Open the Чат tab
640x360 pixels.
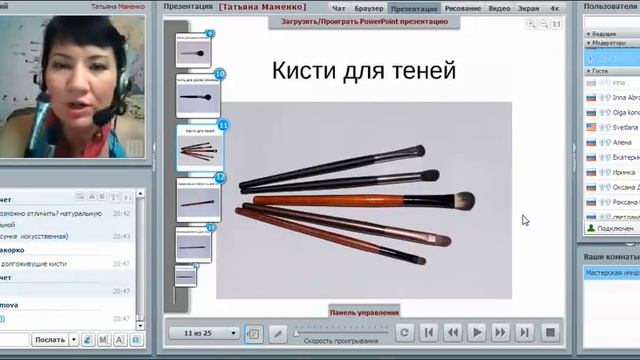(339, 8)
